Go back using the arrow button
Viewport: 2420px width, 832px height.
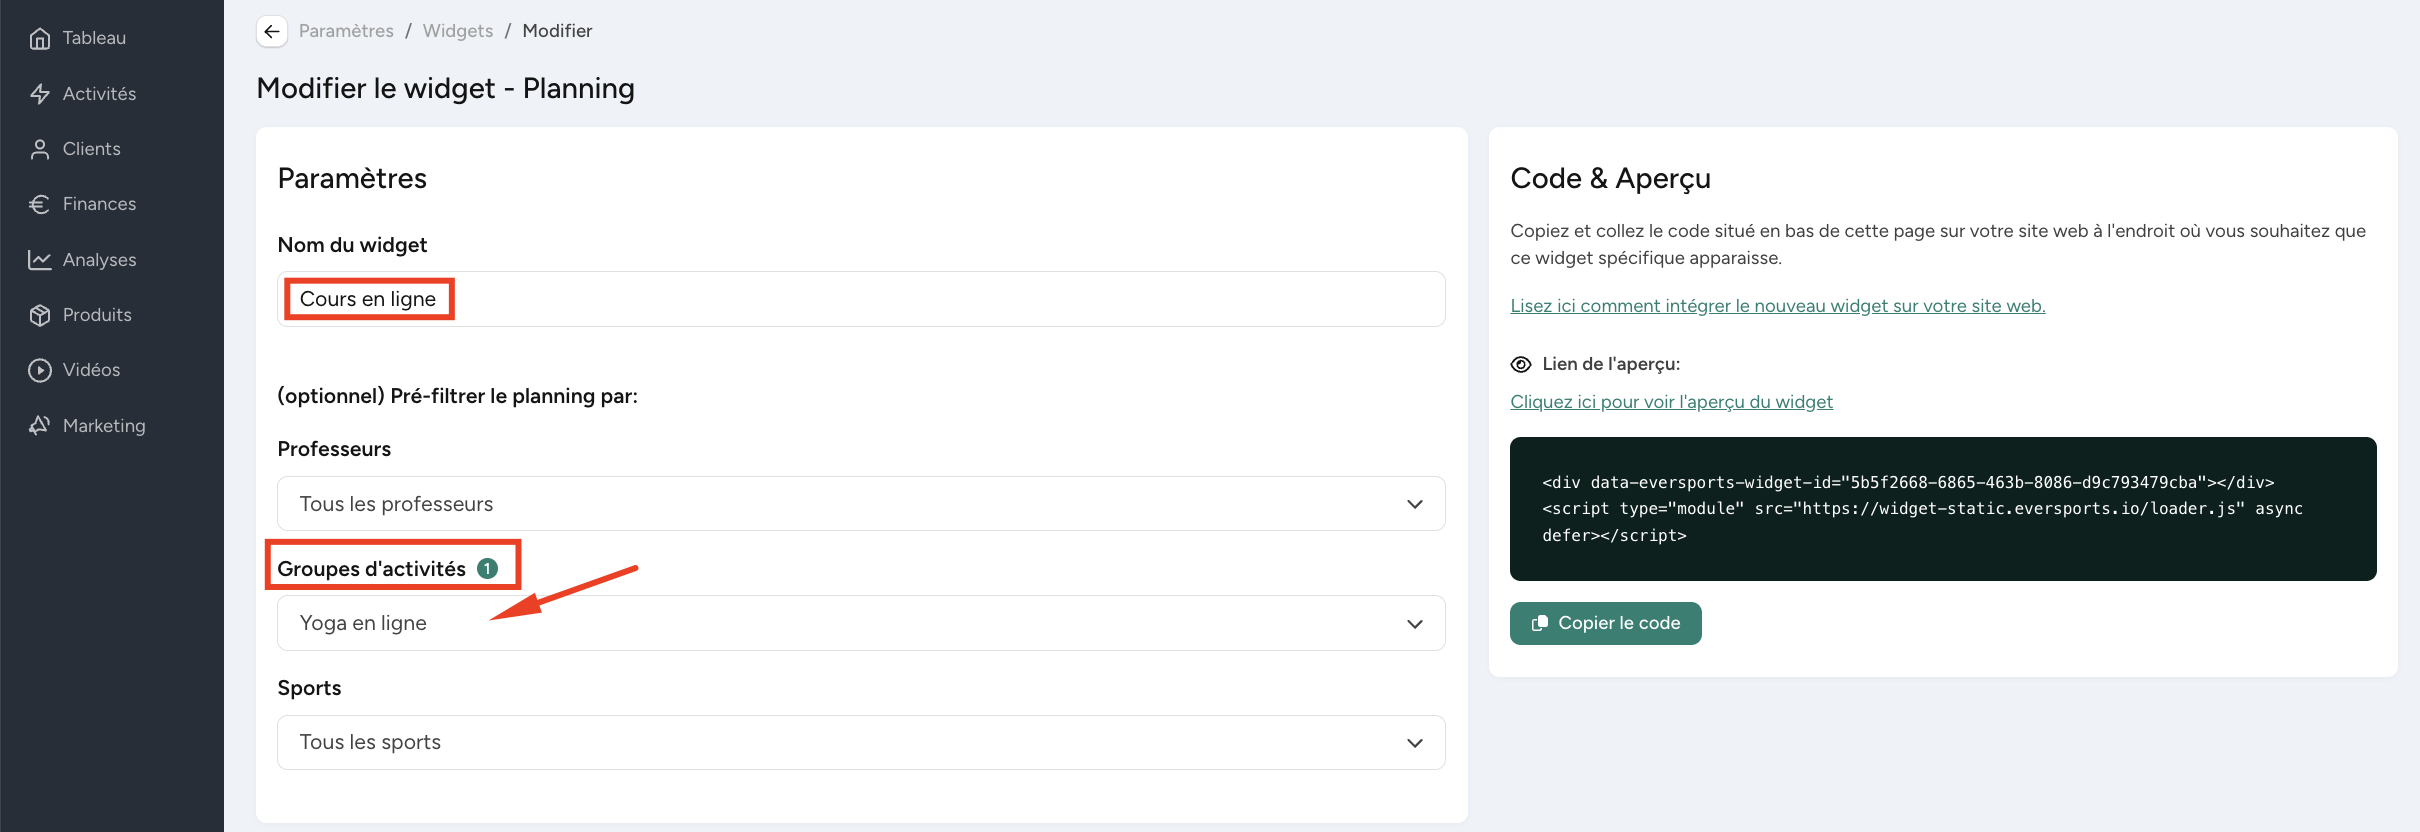point(272,31)
